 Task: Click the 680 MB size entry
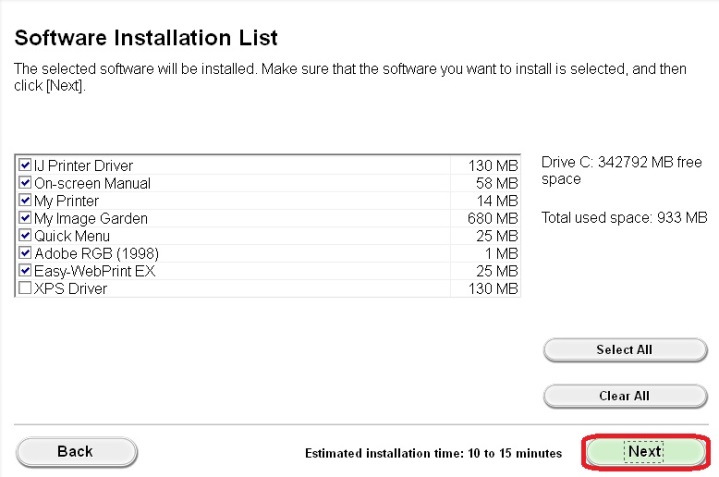493,218
